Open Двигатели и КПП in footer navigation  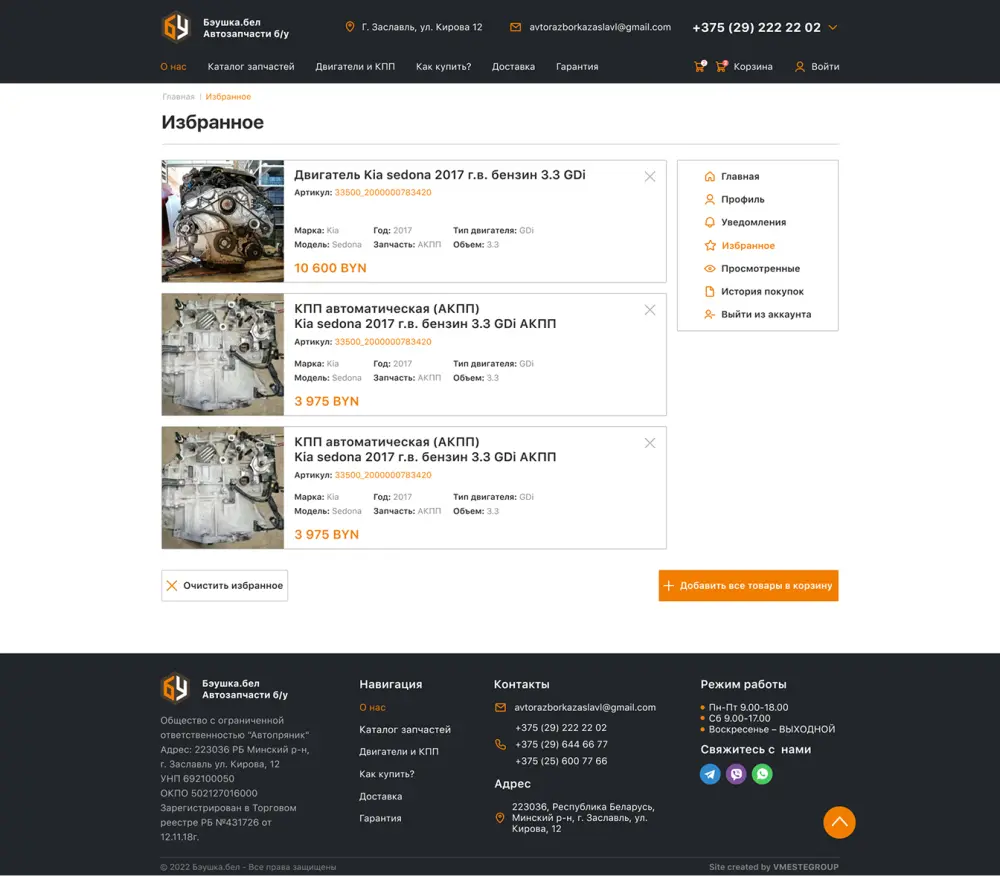[x=399, y=752]
